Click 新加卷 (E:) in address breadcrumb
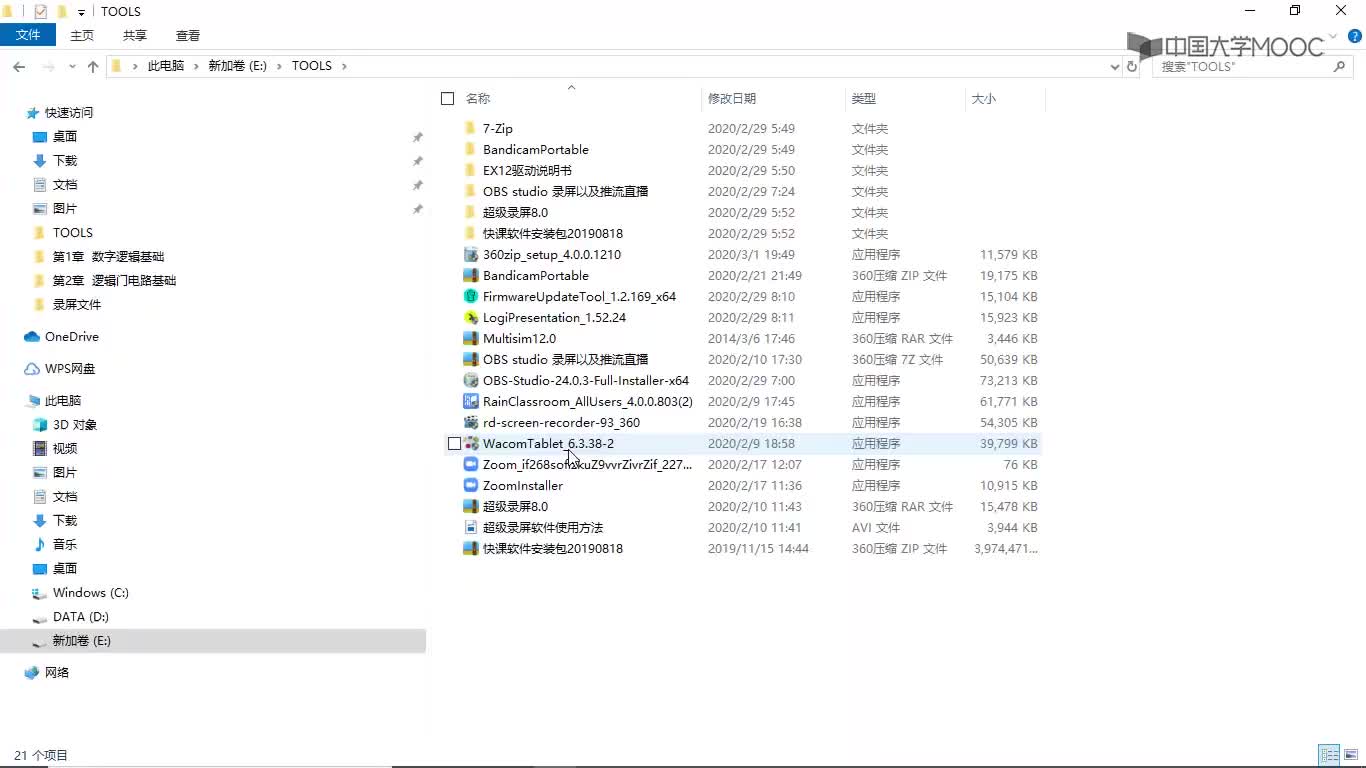Viewport: 1366px width, 768px height. point(237,66)
